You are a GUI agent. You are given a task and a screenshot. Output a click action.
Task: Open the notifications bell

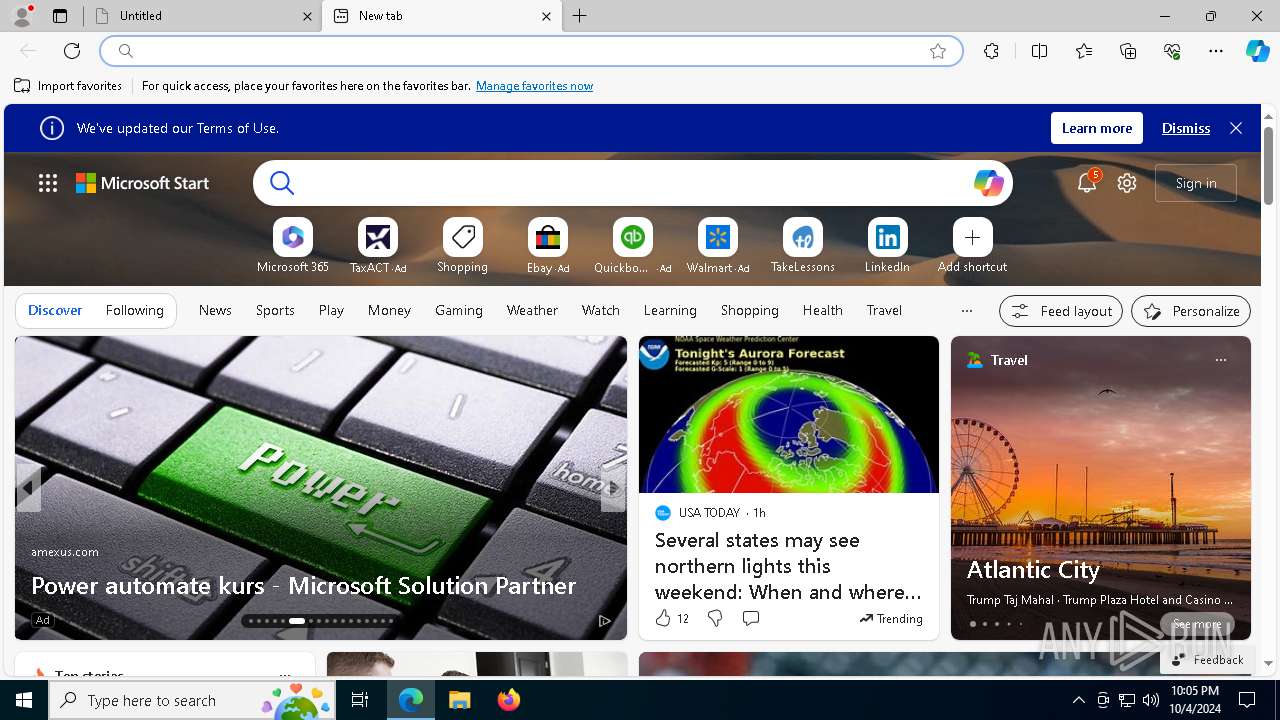[x=1087, y=183]
